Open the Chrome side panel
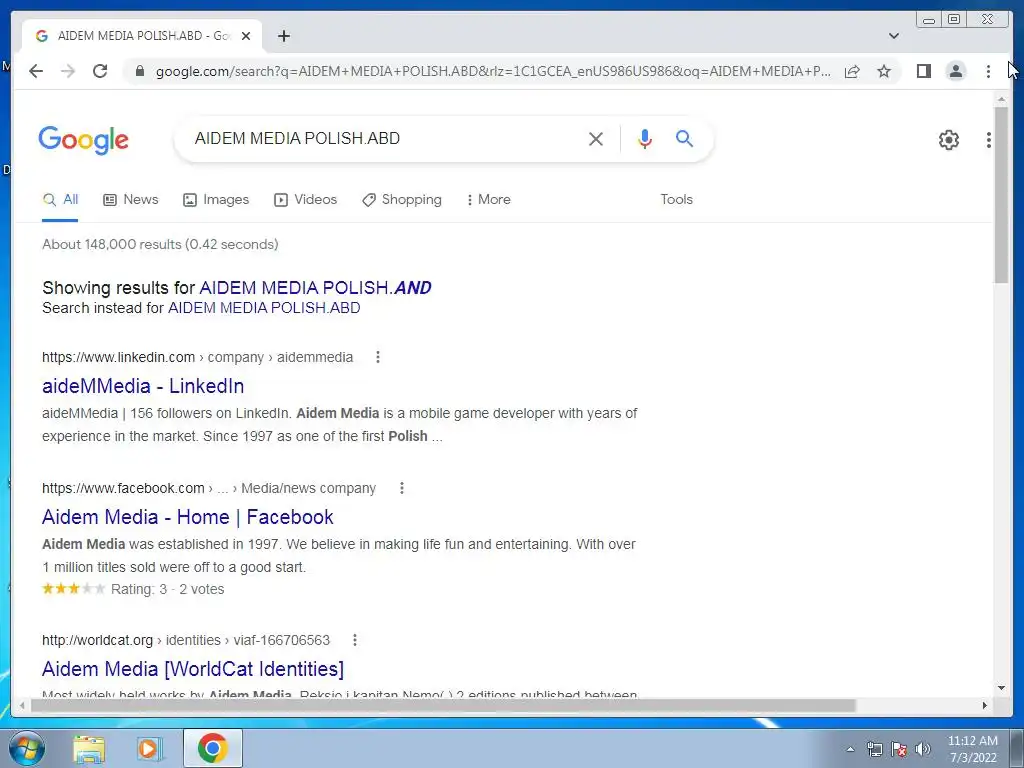The width and height of the screenshot is (1024, 768). 923,71
